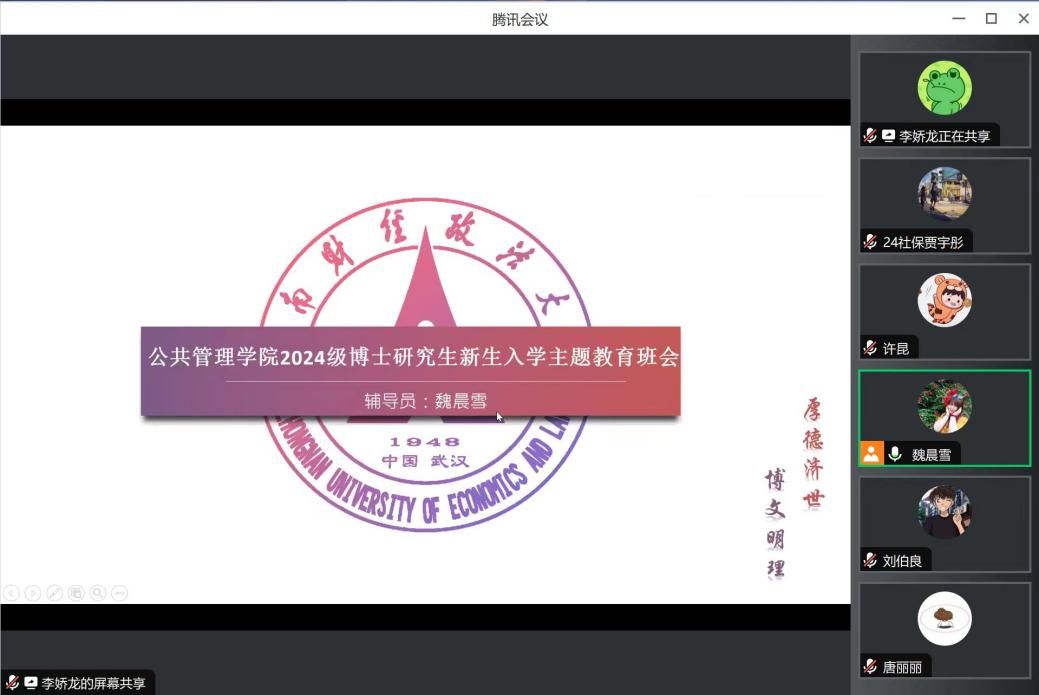
Task: Click the name label 24社保贾宇彤
Action: [x=923, y=242]
